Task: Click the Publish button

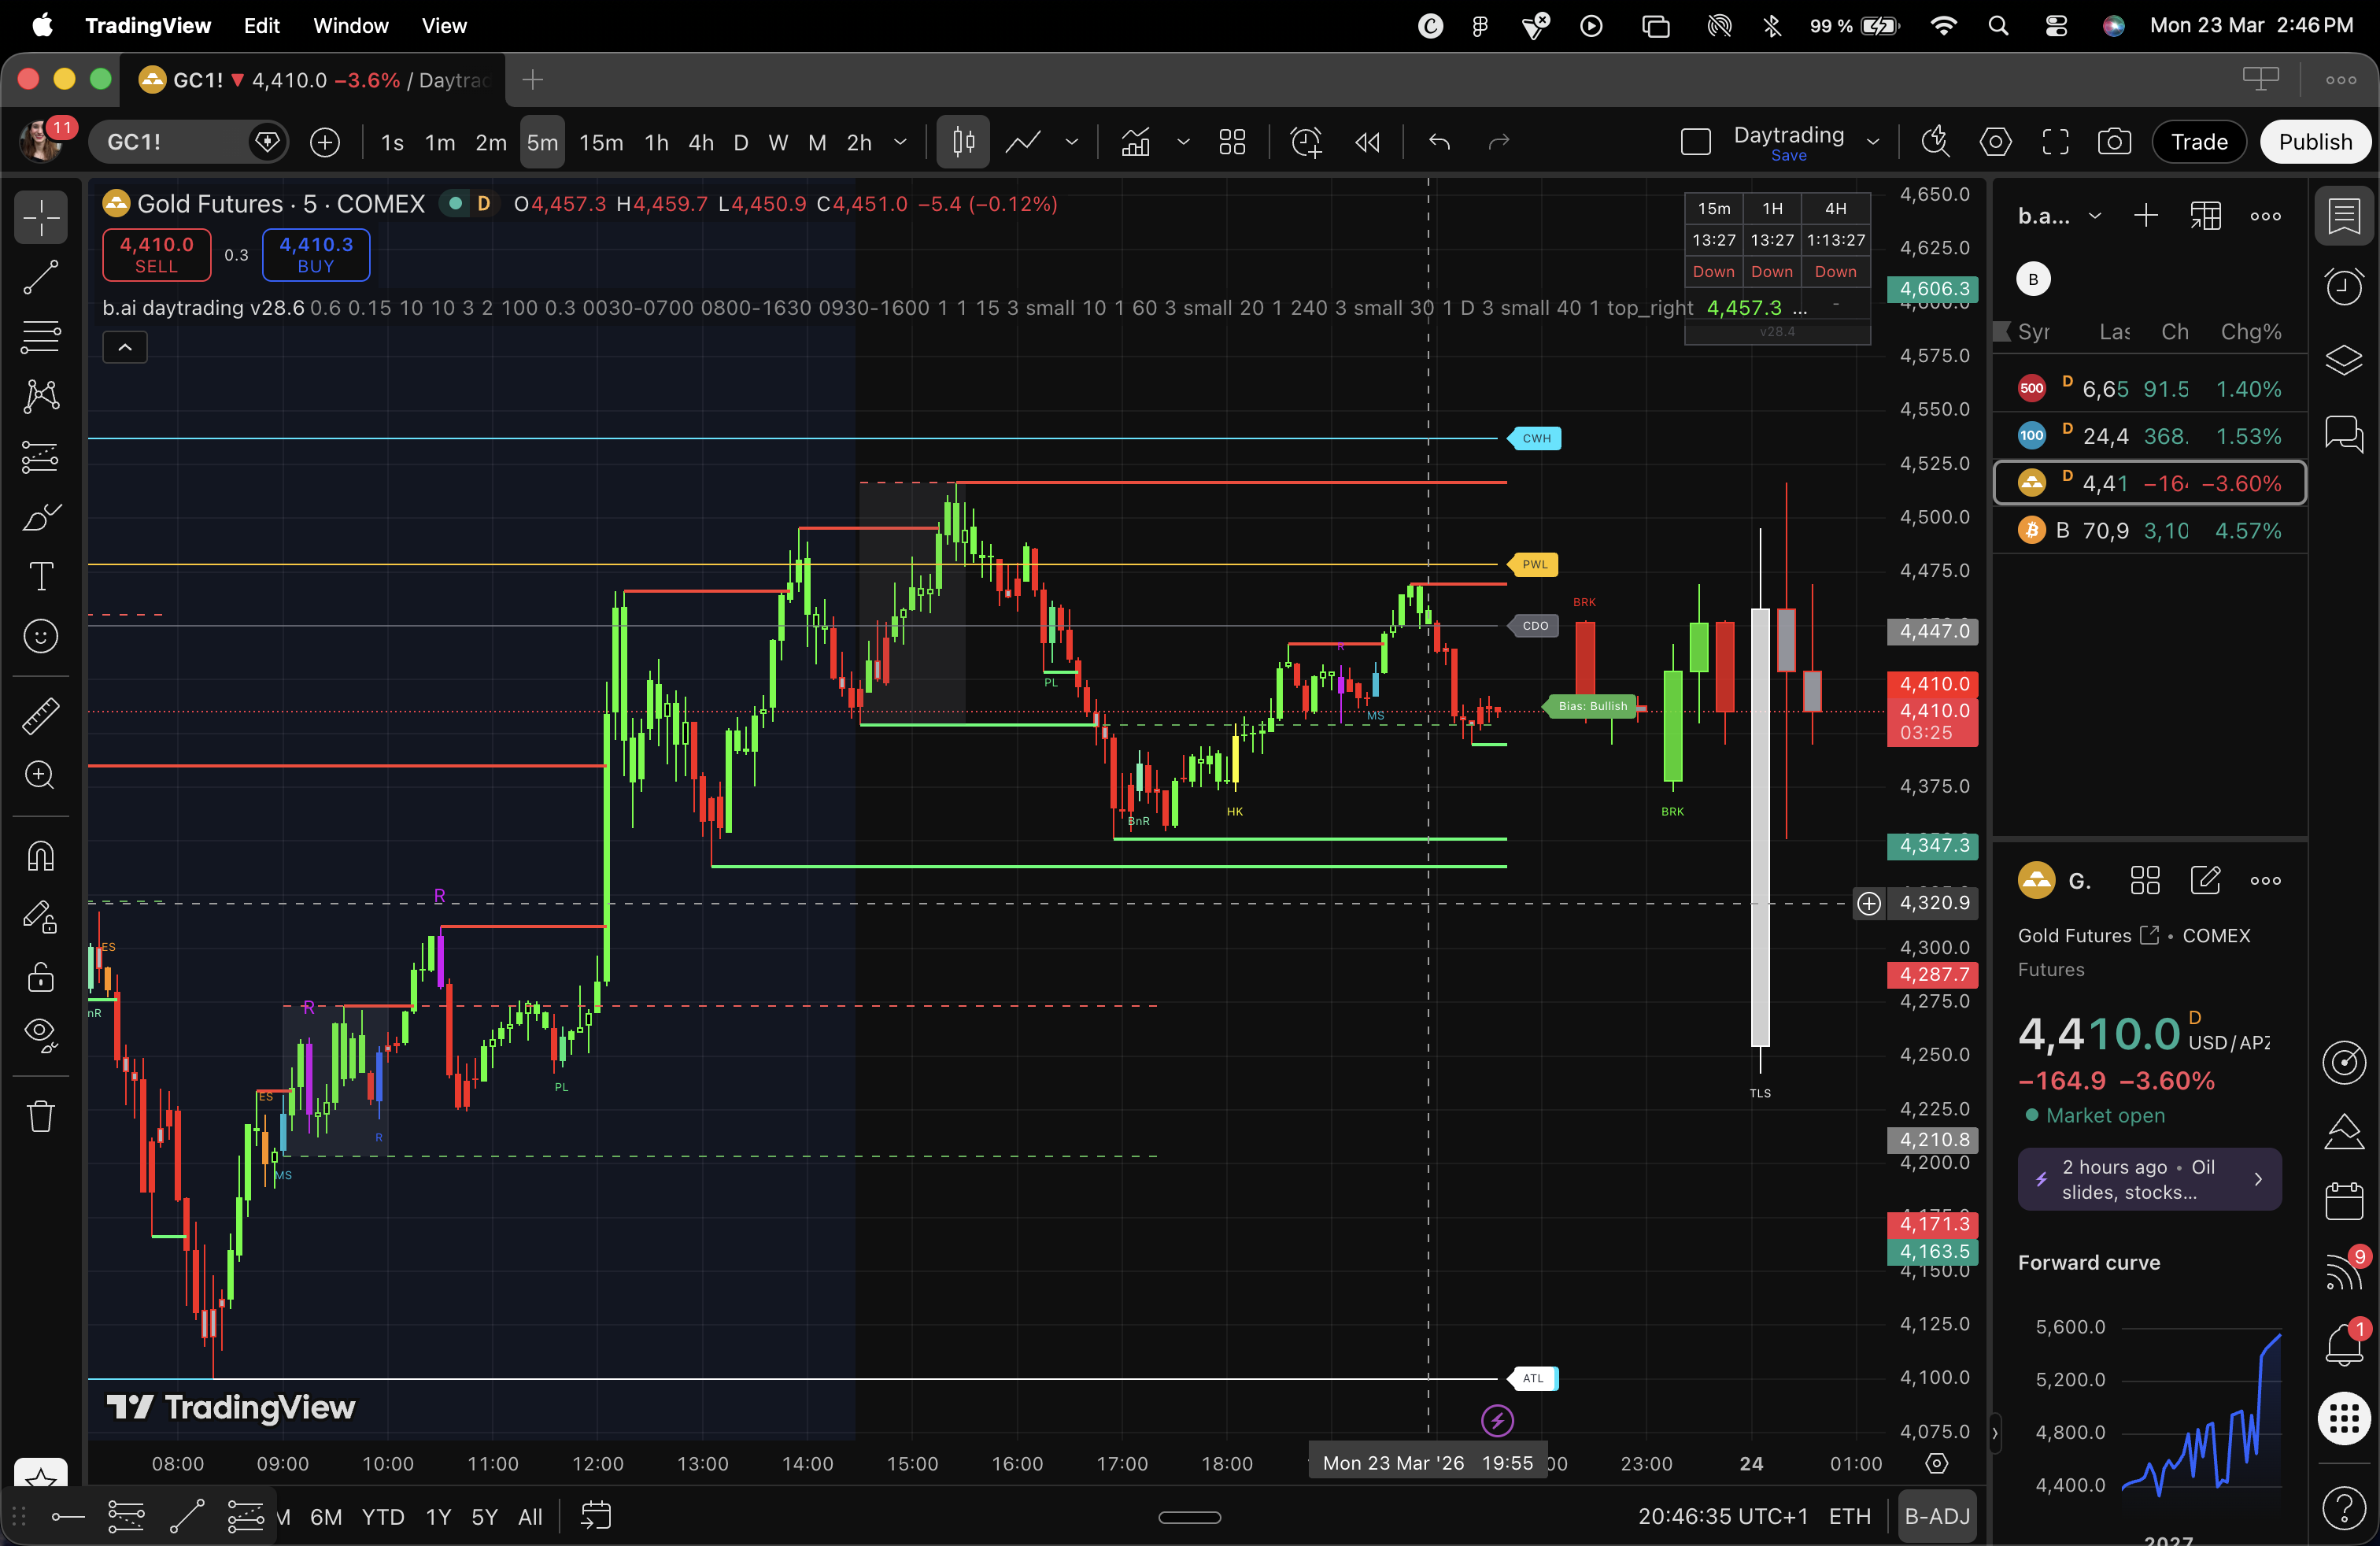Action: click(x=2315, y=142)
